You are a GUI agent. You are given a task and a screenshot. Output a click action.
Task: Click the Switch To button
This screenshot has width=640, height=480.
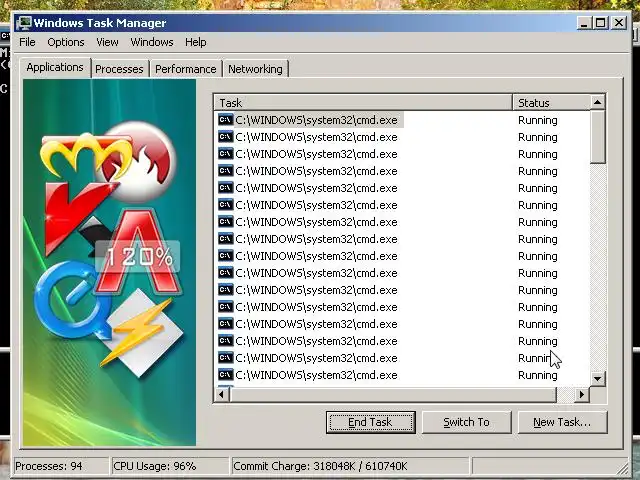click(466, 422)
